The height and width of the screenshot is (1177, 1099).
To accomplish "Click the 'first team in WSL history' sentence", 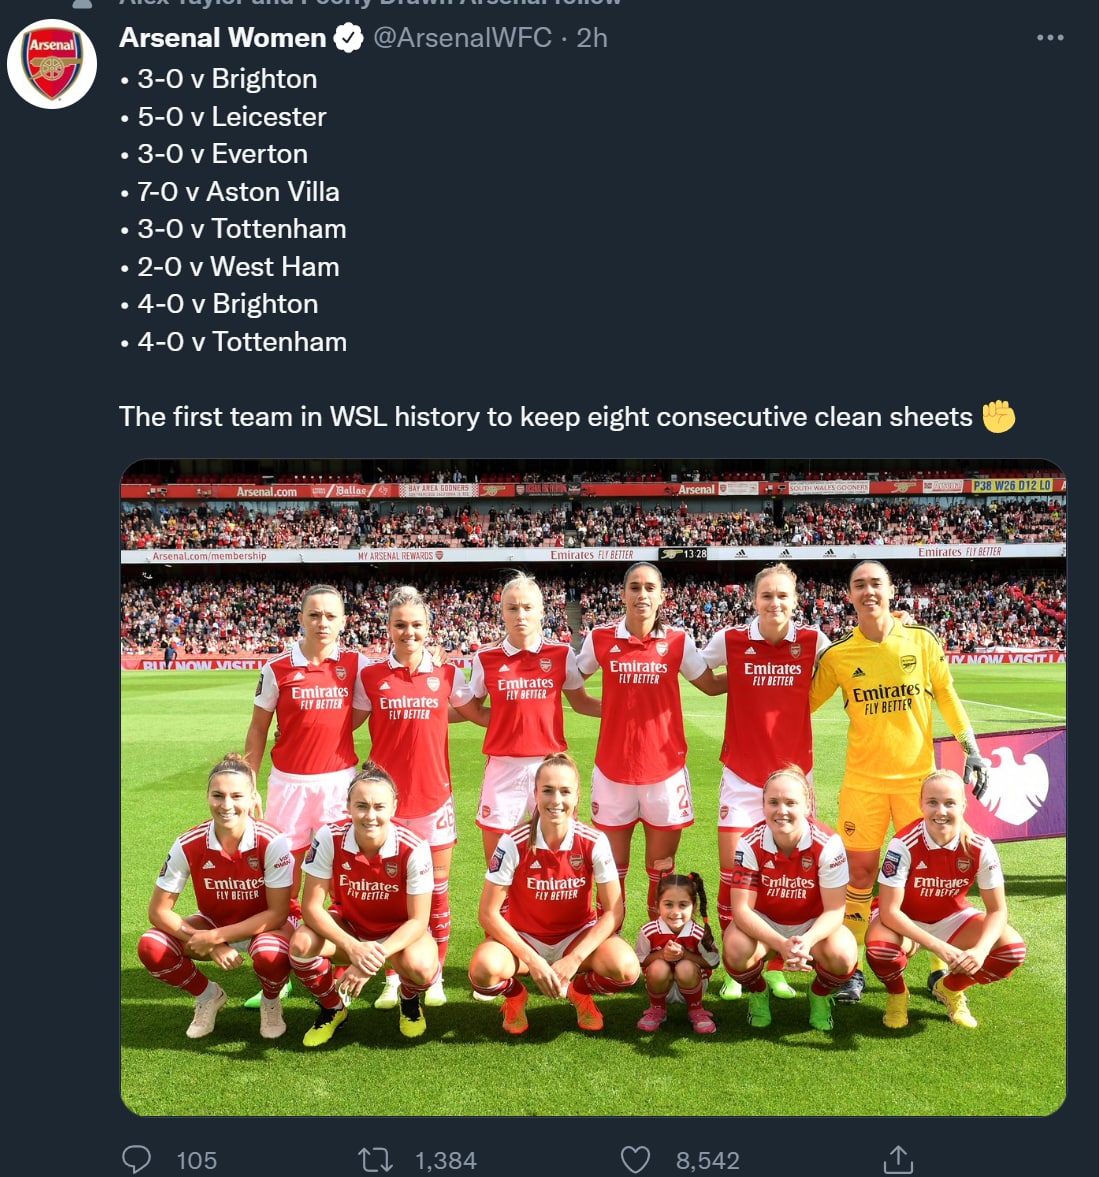I will pyautogui.click(x=545, y=417).
